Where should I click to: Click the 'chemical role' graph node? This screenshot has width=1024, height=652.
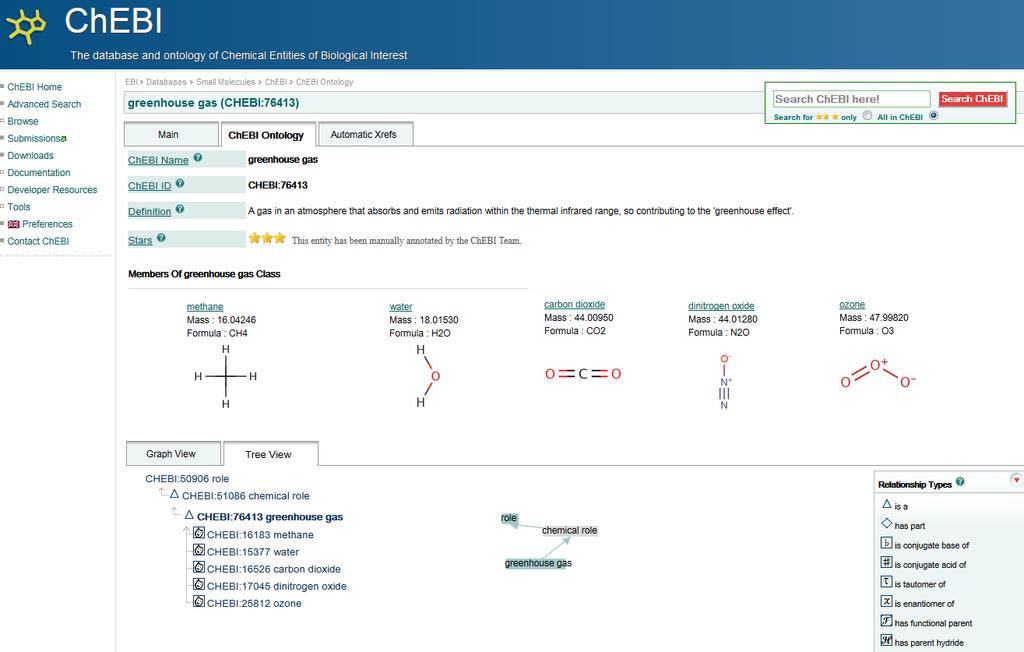569,530
